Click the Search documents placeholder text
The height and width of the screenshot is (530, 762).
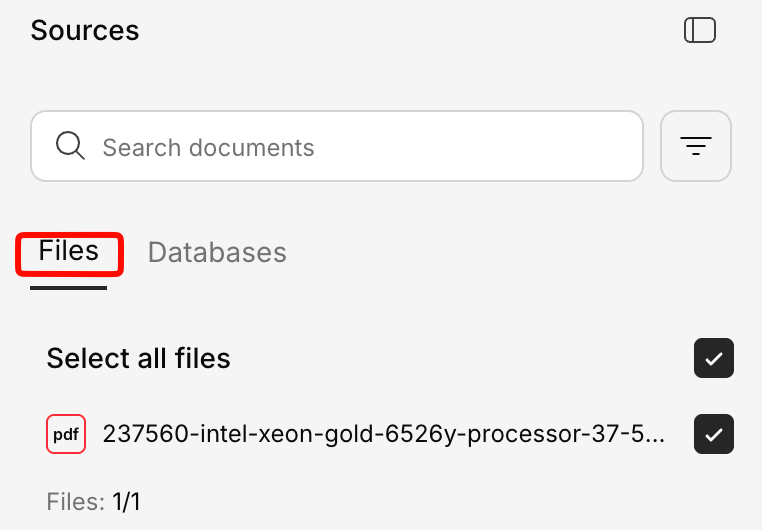coord(208,148)
